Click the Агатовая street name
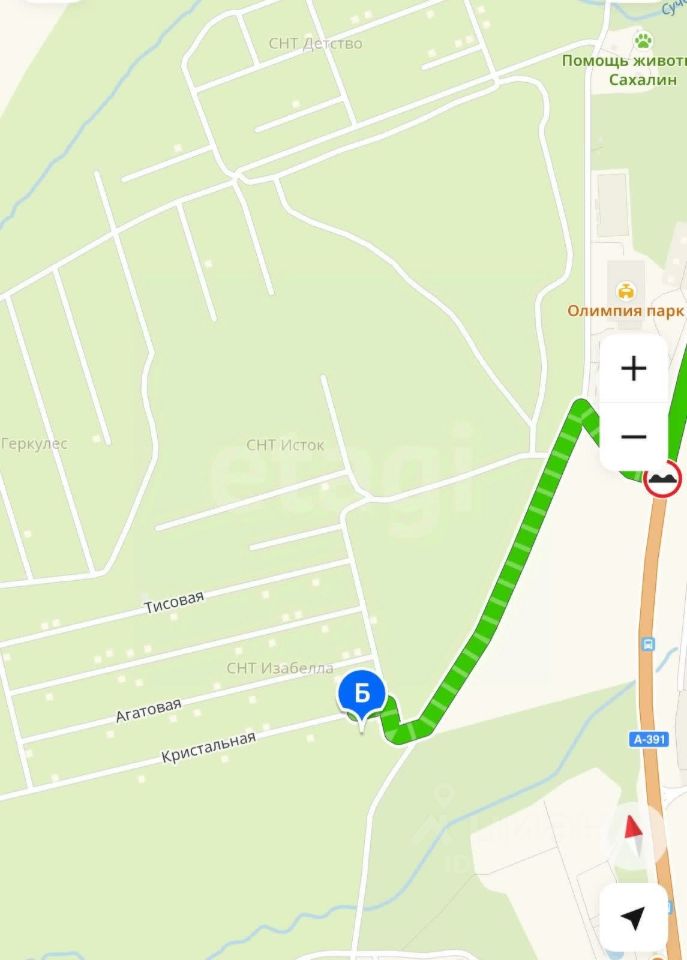 [149, 710]
